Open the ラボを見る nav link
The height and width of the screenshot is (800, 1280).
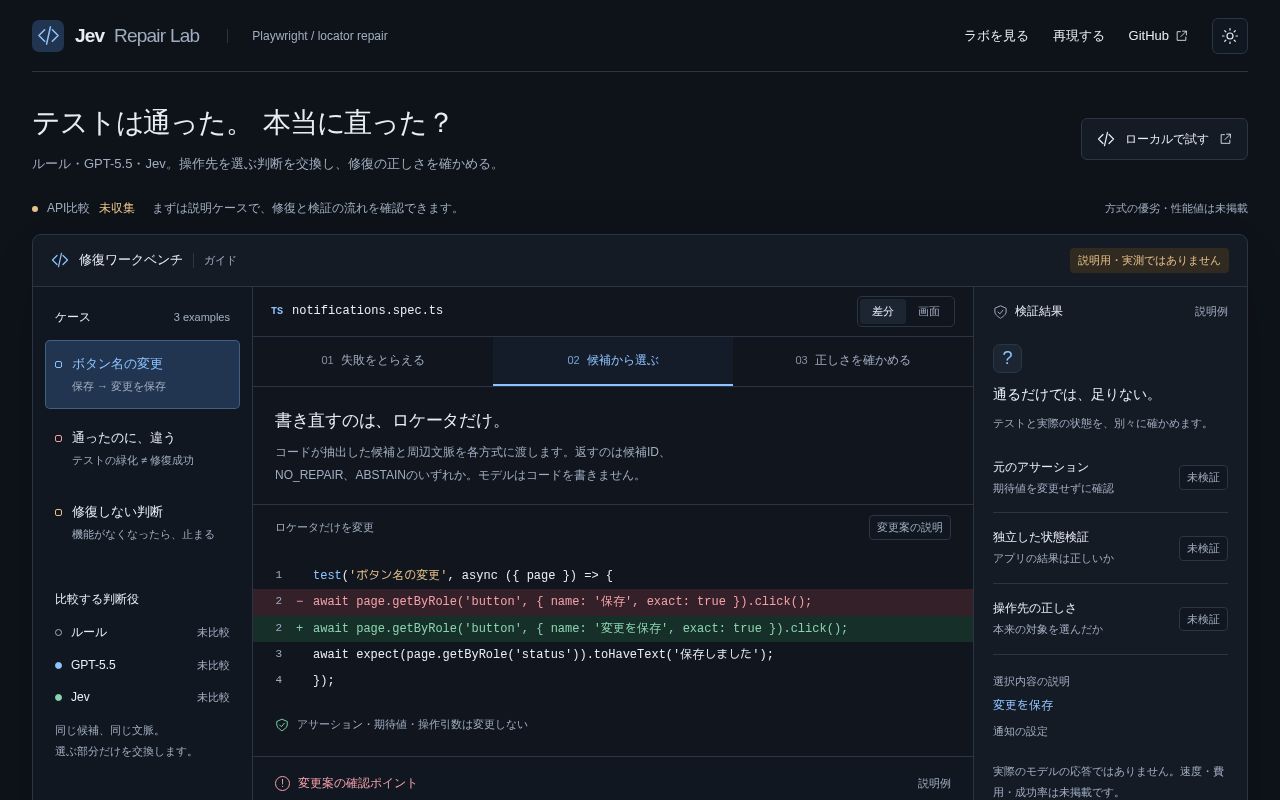point(996,36)
